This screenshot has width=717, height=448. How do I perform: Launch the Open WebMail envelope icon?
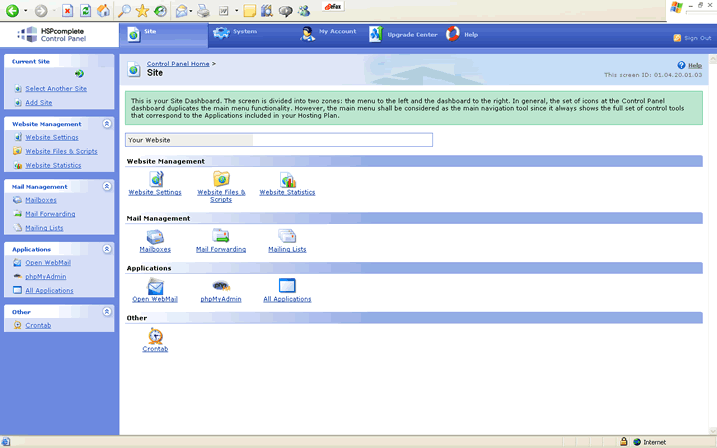(155, 286)
